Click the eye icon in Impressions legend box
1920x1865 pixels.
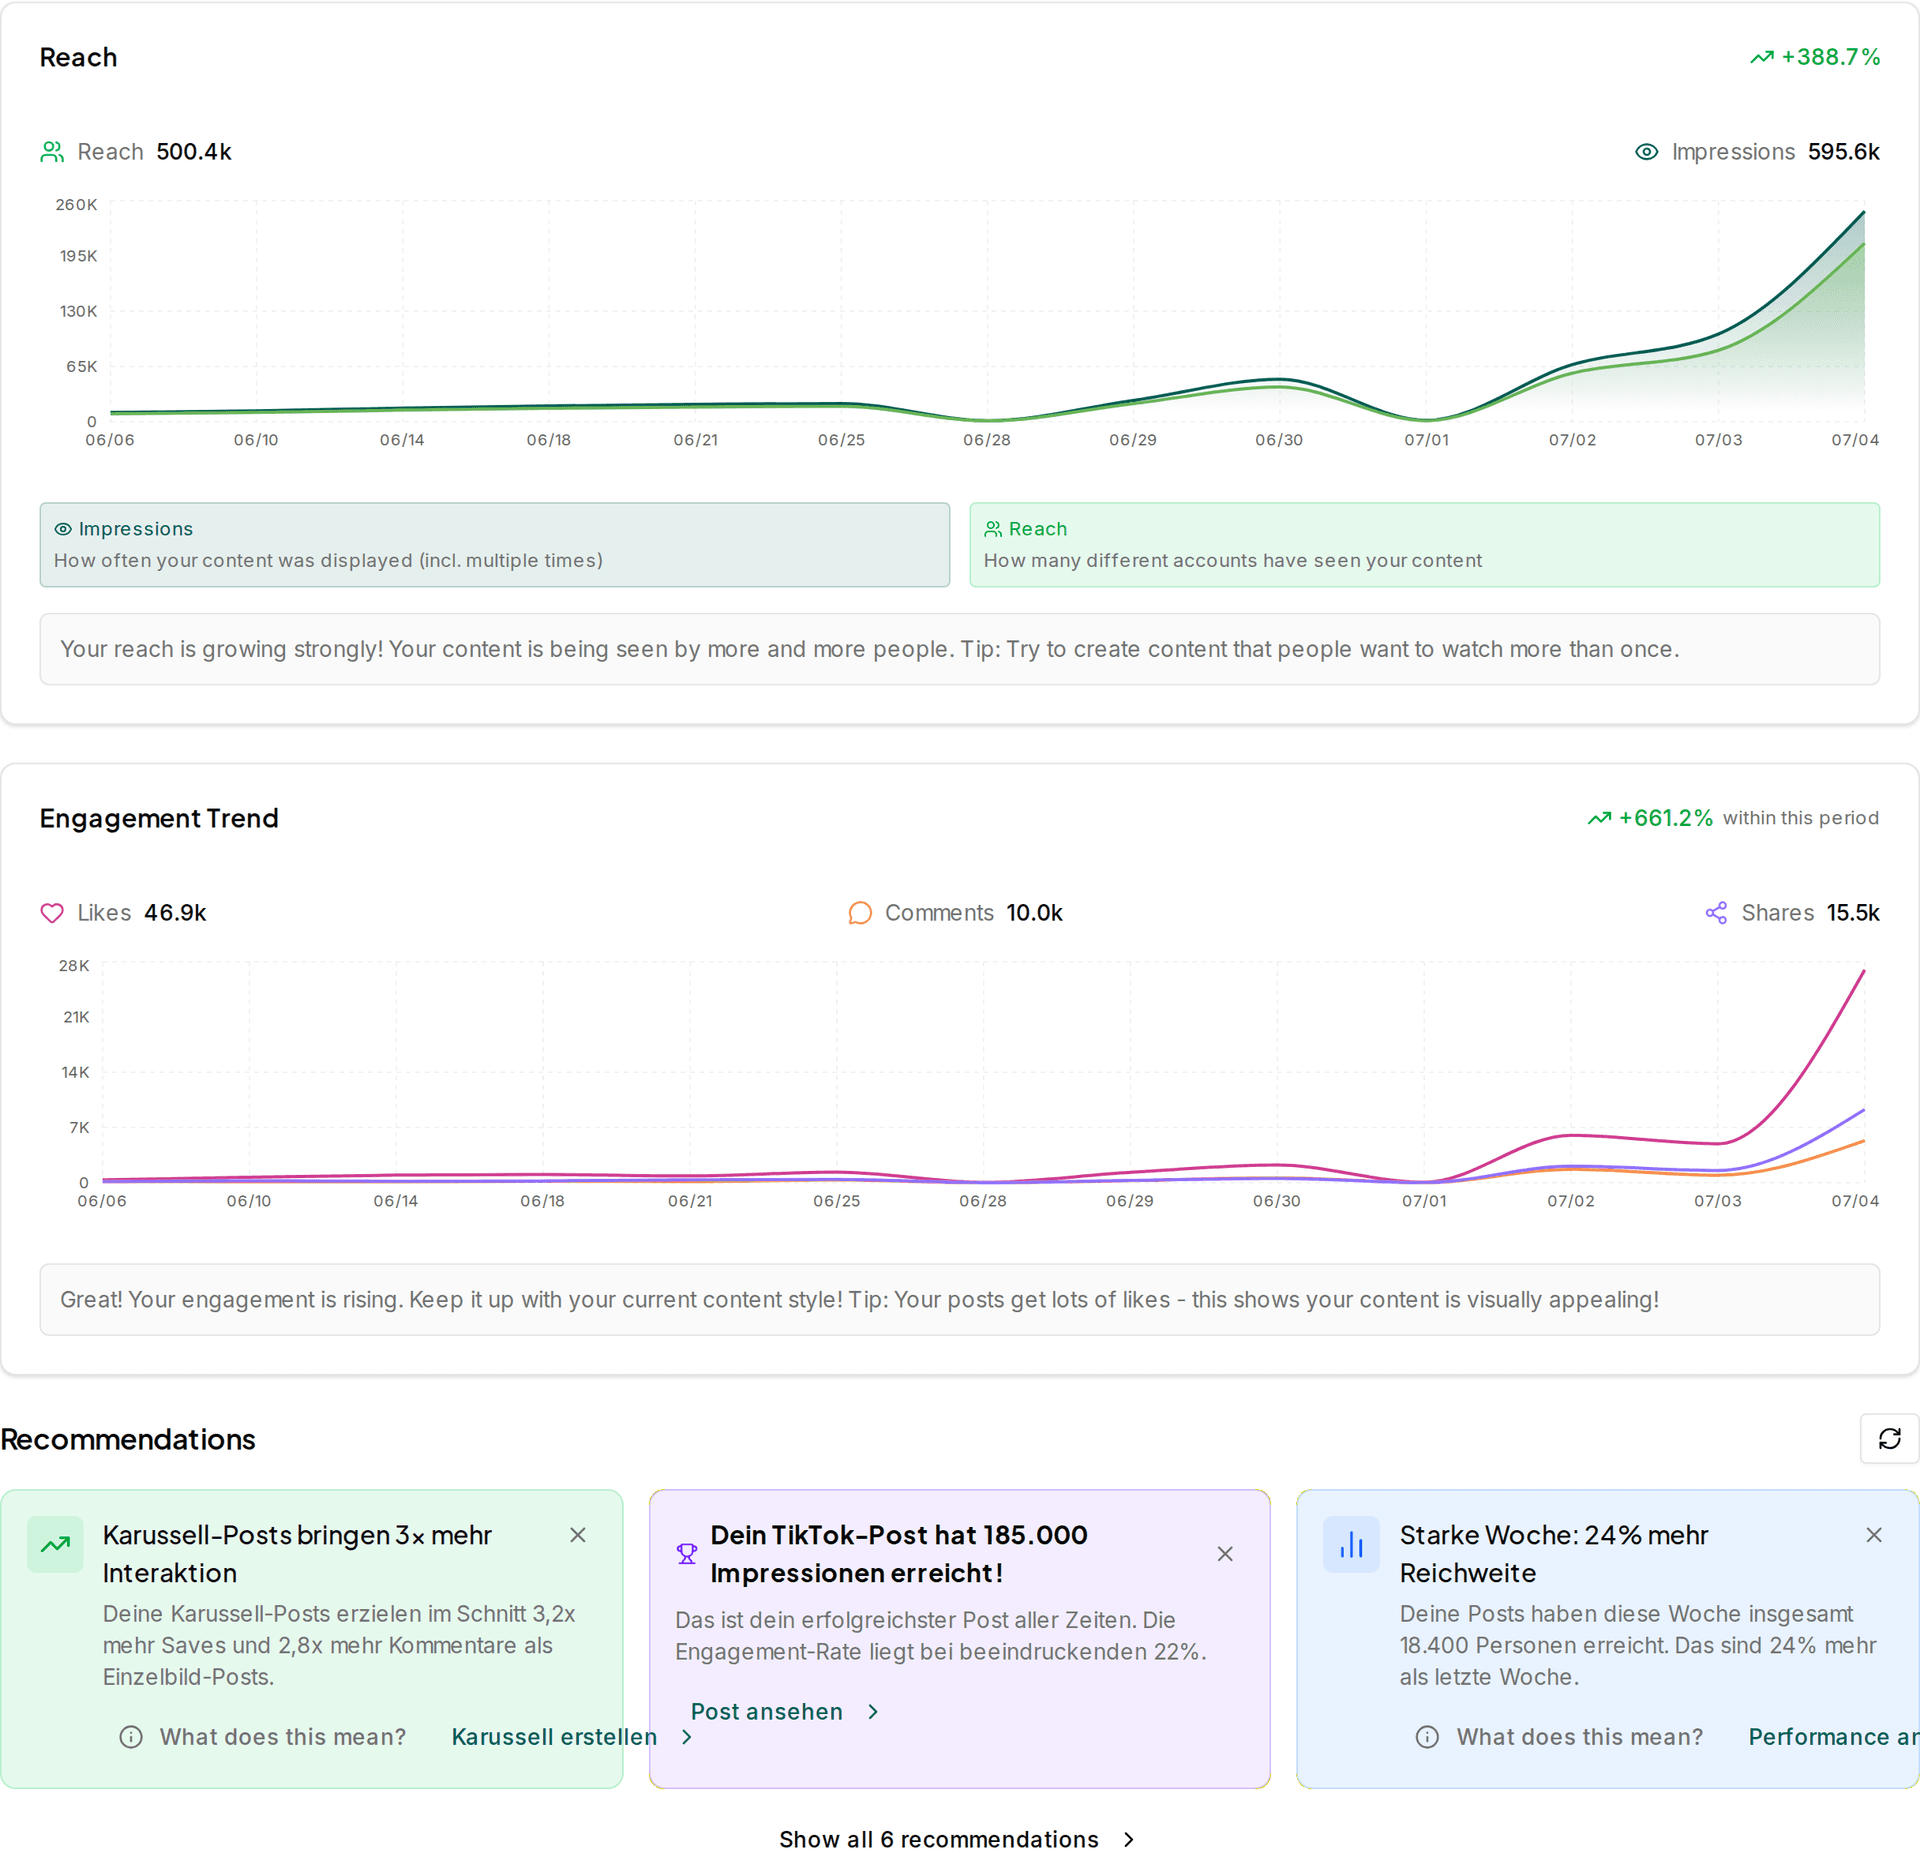click(63, 529)
